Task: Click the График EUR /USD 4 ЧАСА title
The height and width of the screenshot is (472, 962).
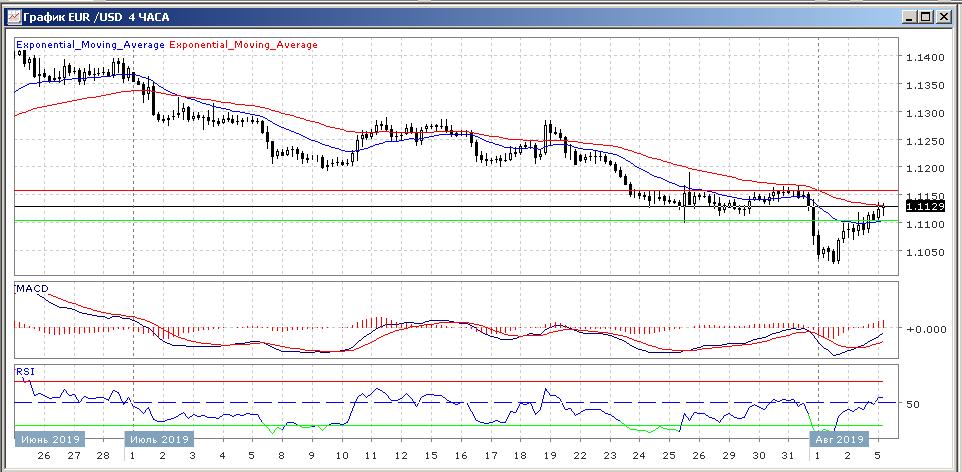Action: coord(96,16)
